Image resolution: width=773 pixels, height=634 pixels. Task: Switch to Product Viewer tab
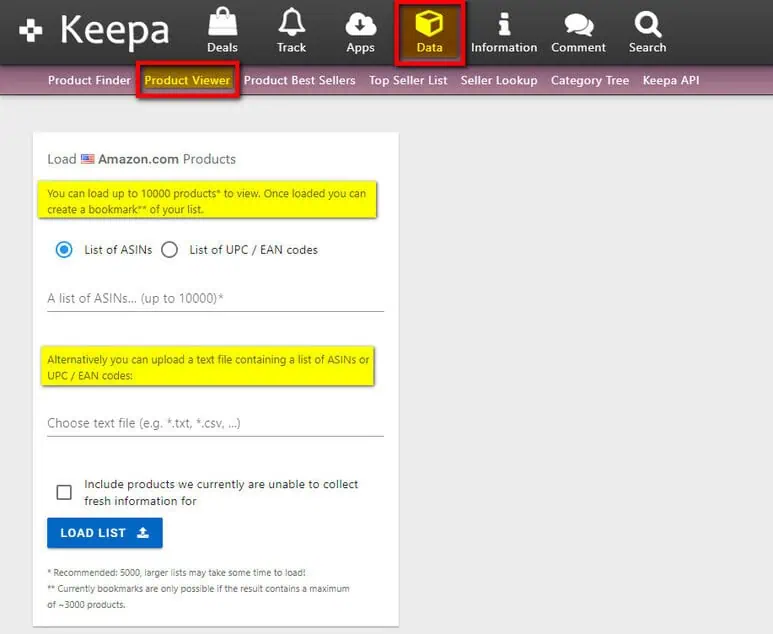tap(187, 80)
